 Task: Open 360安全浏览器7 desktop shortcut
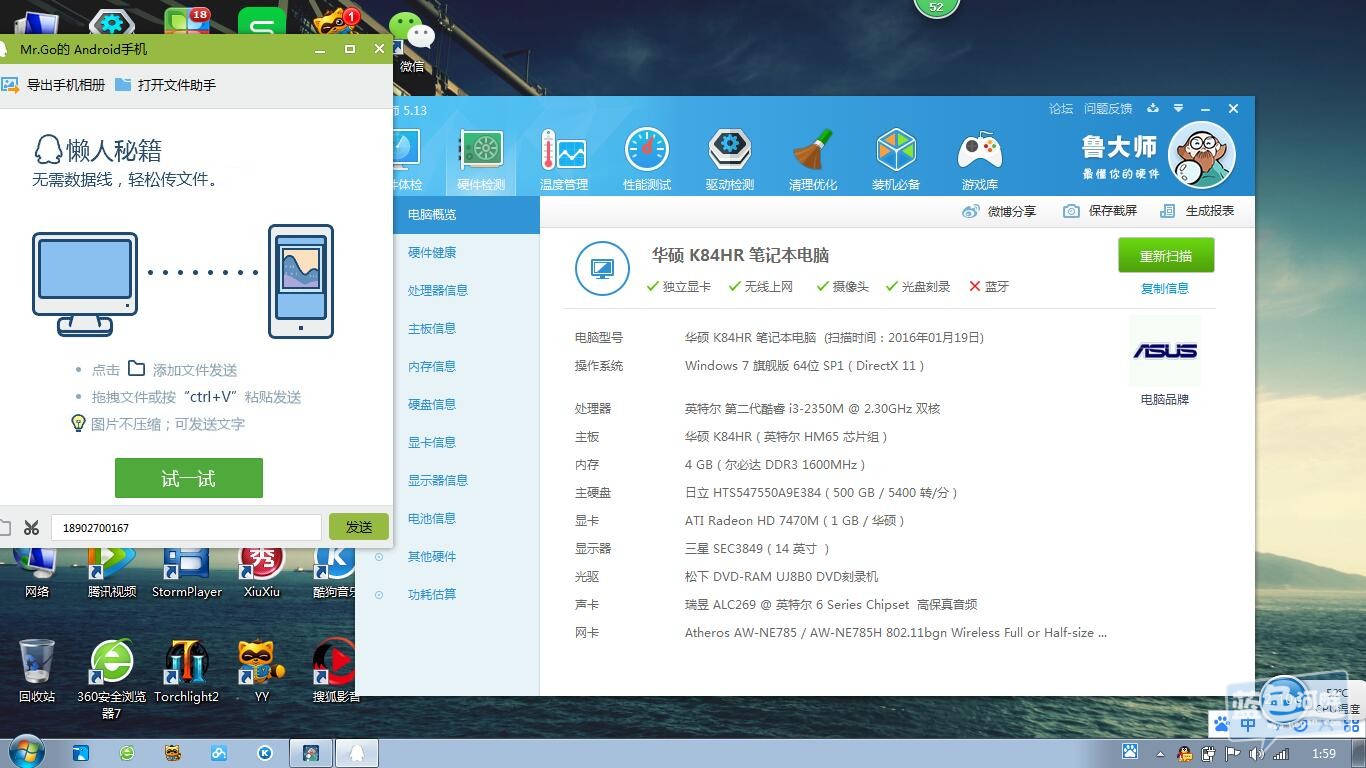pyautogui.click(x=112, y=679)
